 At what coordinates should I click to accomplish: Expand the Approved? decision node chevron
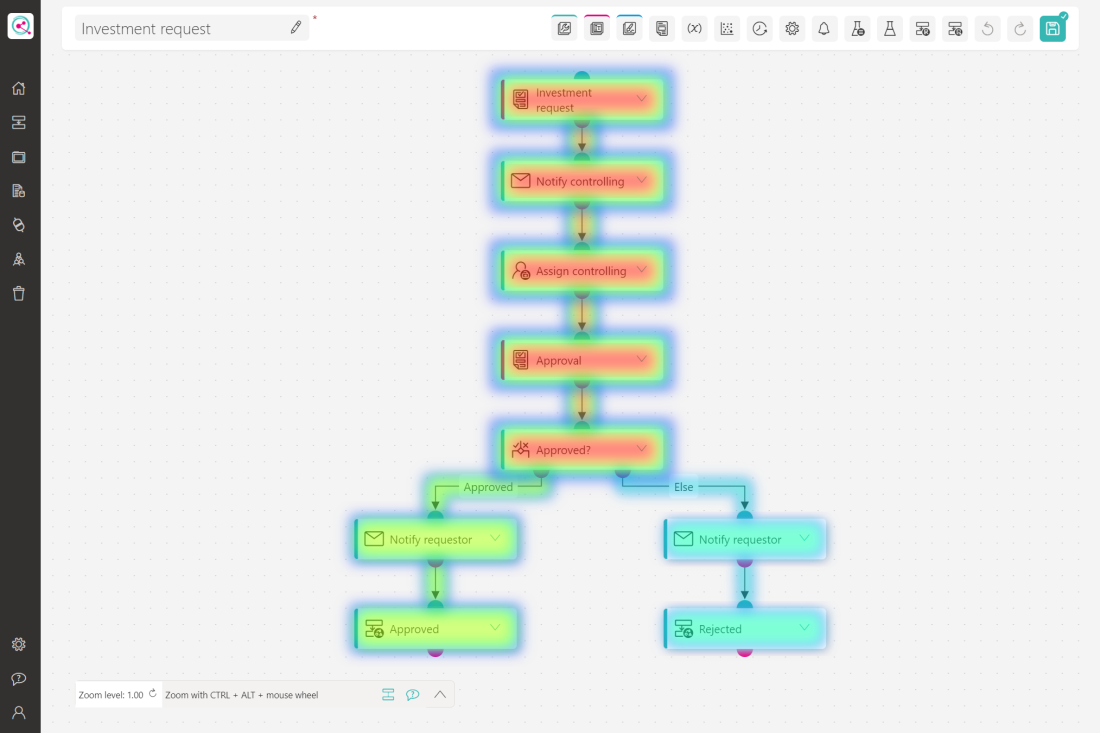click(641, 449)
